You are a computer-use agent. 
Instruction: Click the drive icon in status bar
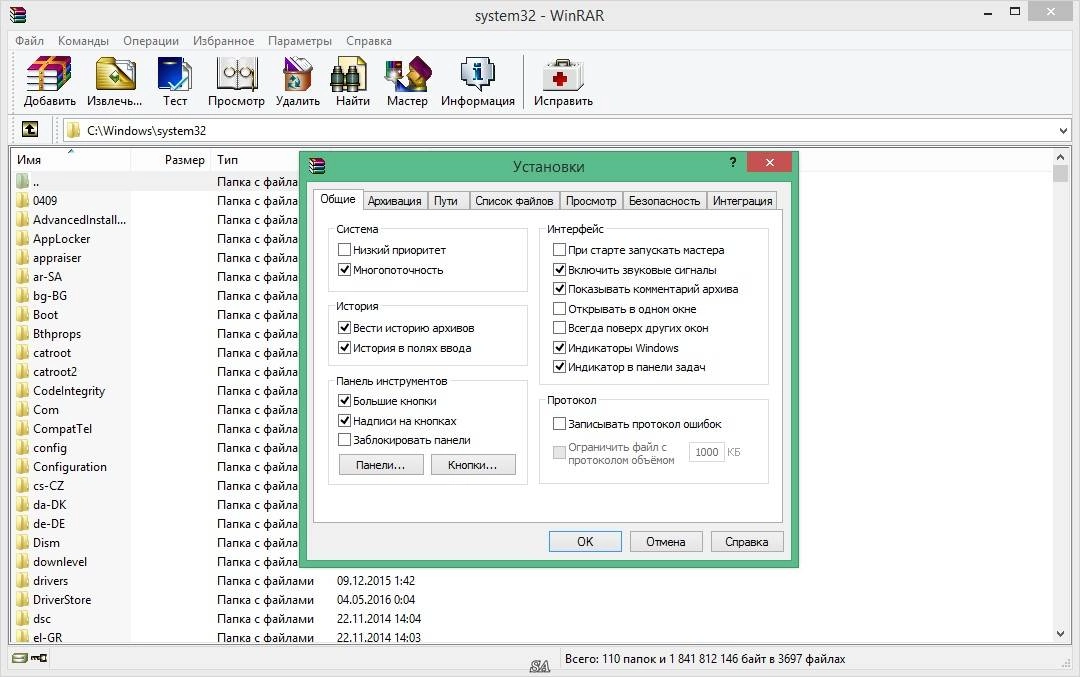[19, 658]
